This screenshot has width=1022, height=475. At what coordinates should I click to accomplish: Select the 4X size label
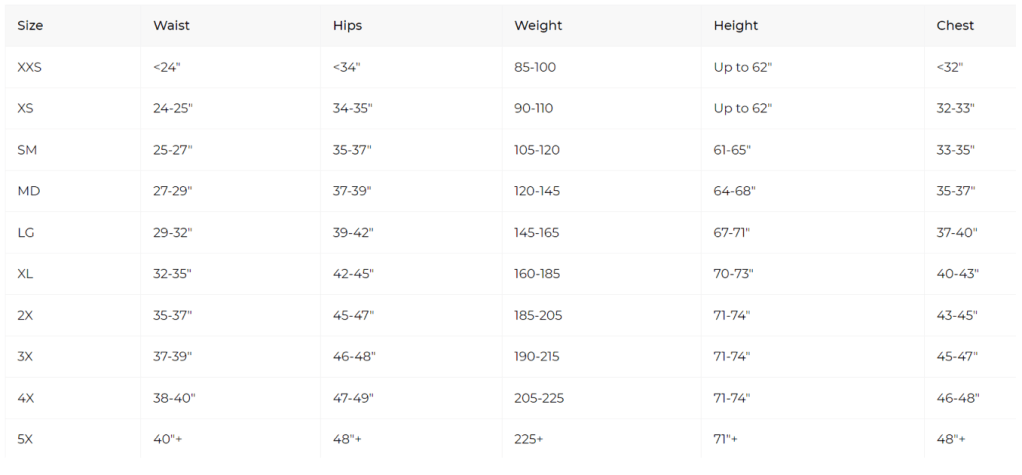[26, 398]
